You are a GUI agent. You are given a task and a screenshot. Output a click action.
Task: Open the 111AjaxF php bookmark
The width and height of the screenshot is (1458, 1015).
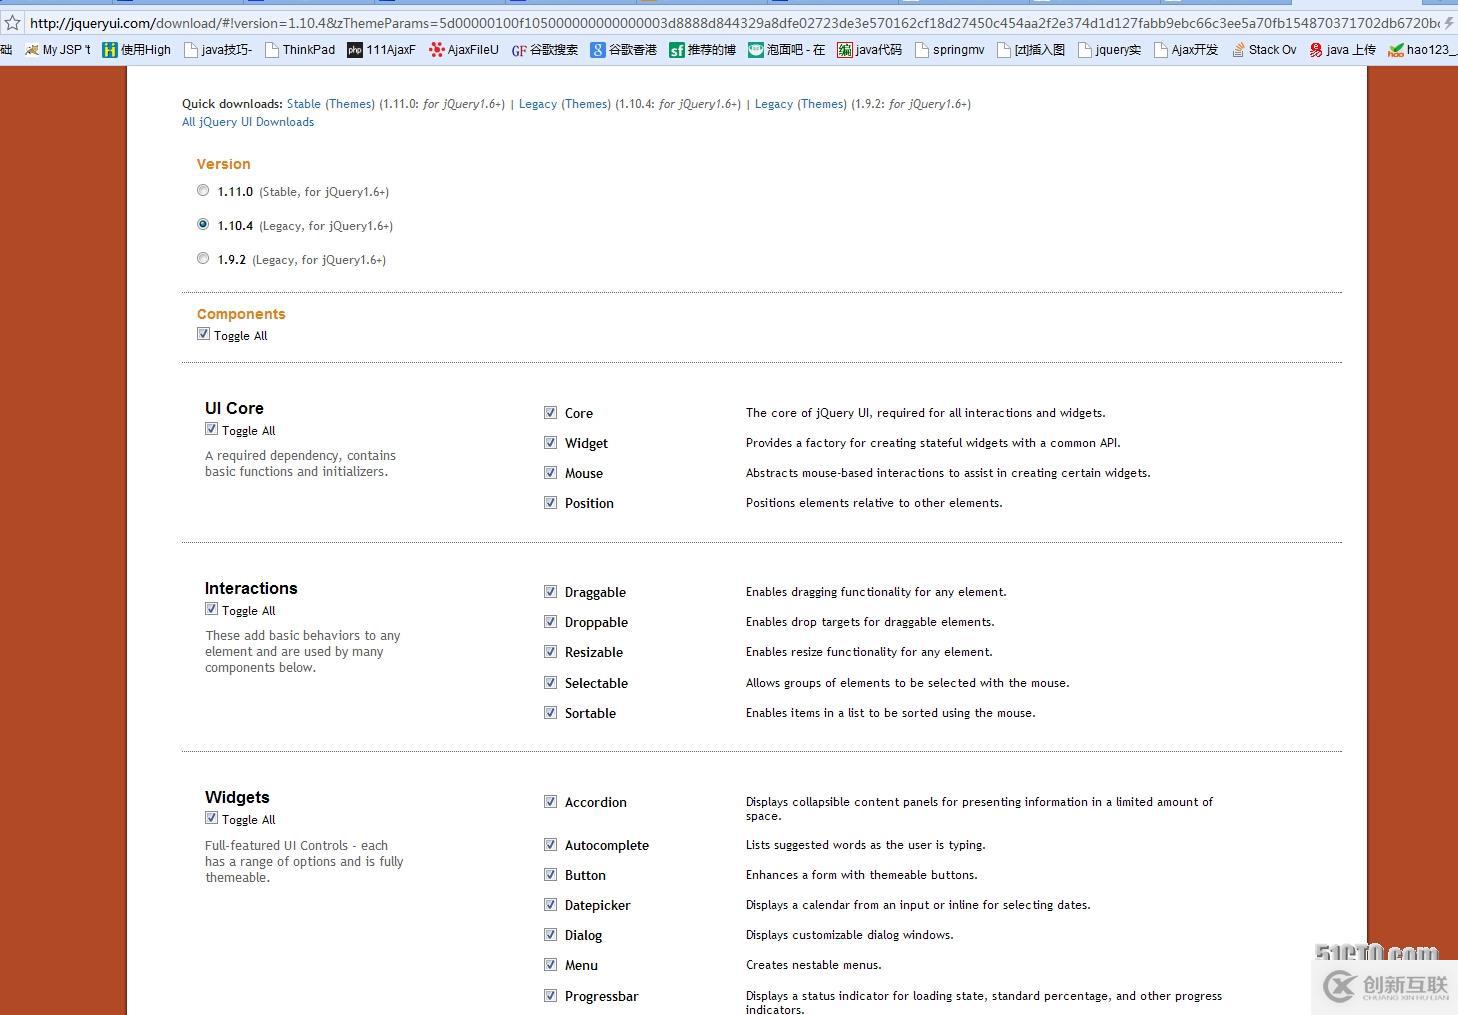click(x=381, y=50)
